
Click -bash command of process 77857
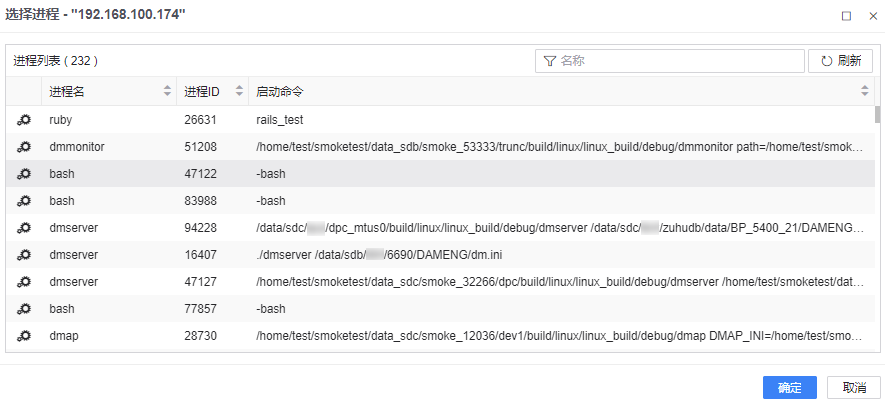click(x=270, y=309)
